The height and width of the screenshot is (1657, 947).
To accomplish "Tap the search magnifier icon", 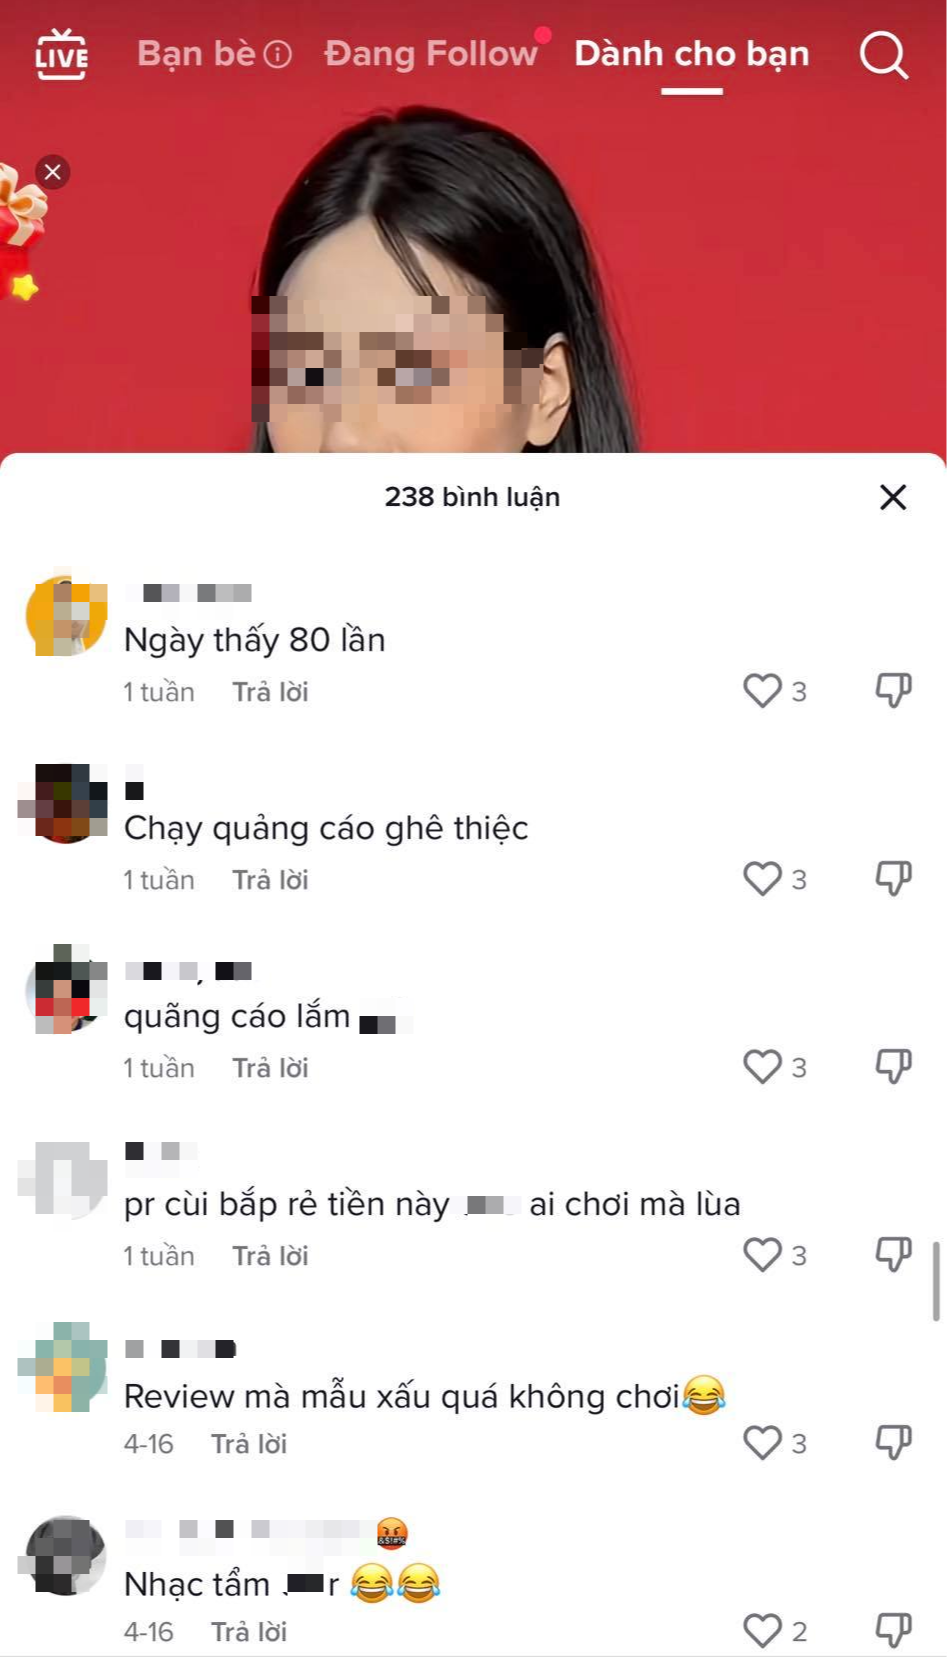I will tap(884, 54).
